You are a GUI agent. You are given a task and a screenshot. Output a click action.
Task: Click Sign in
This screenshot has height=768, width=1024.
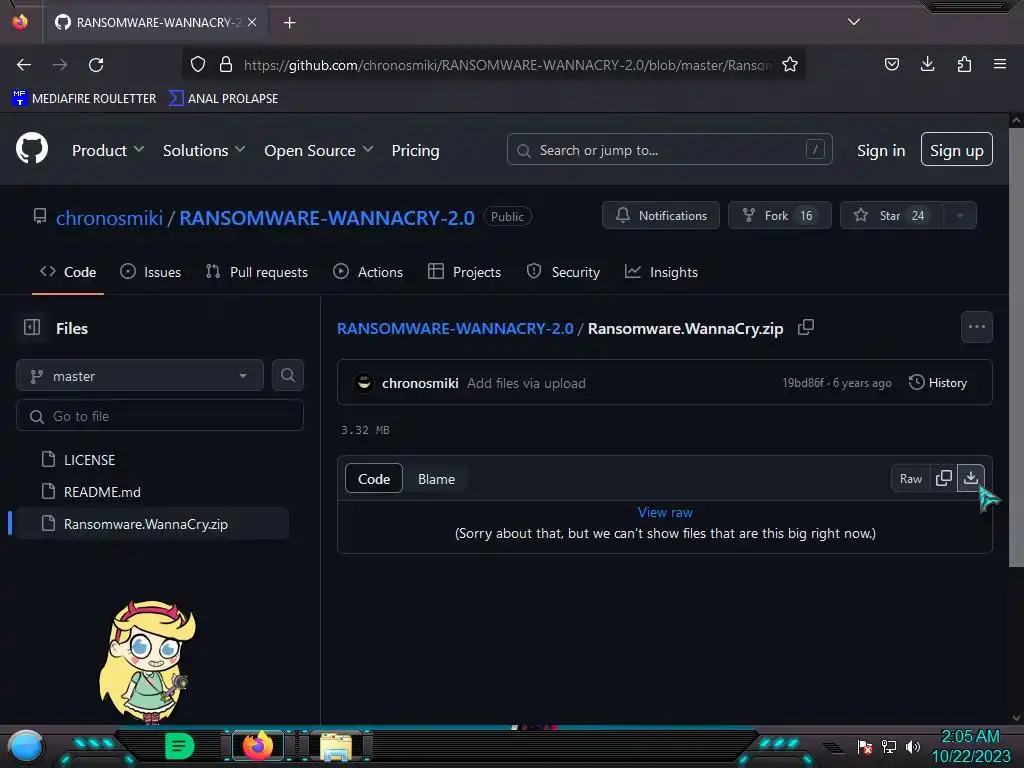[881, 150]
